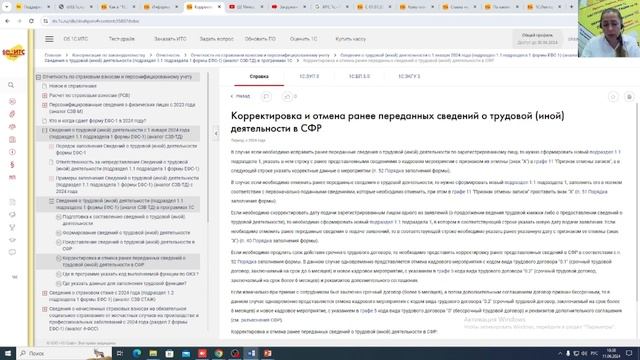Click the print icon at the article's right
Screen dimensions: 640x360
point(629,97)
